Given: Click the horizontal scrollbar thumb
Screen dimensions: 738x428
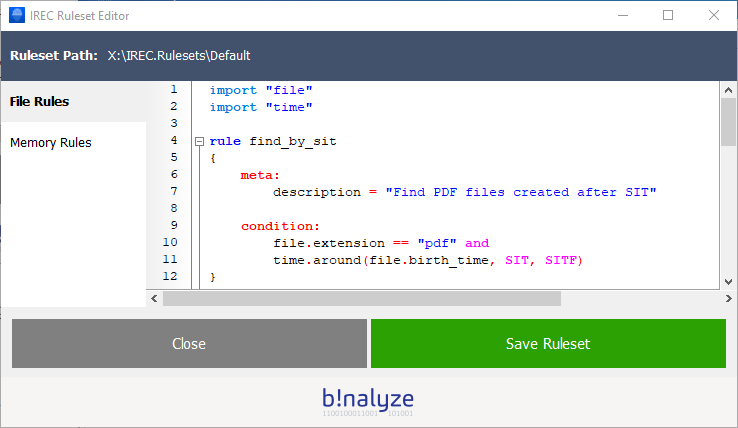Looking at the screenshot, I should point(362,298).
